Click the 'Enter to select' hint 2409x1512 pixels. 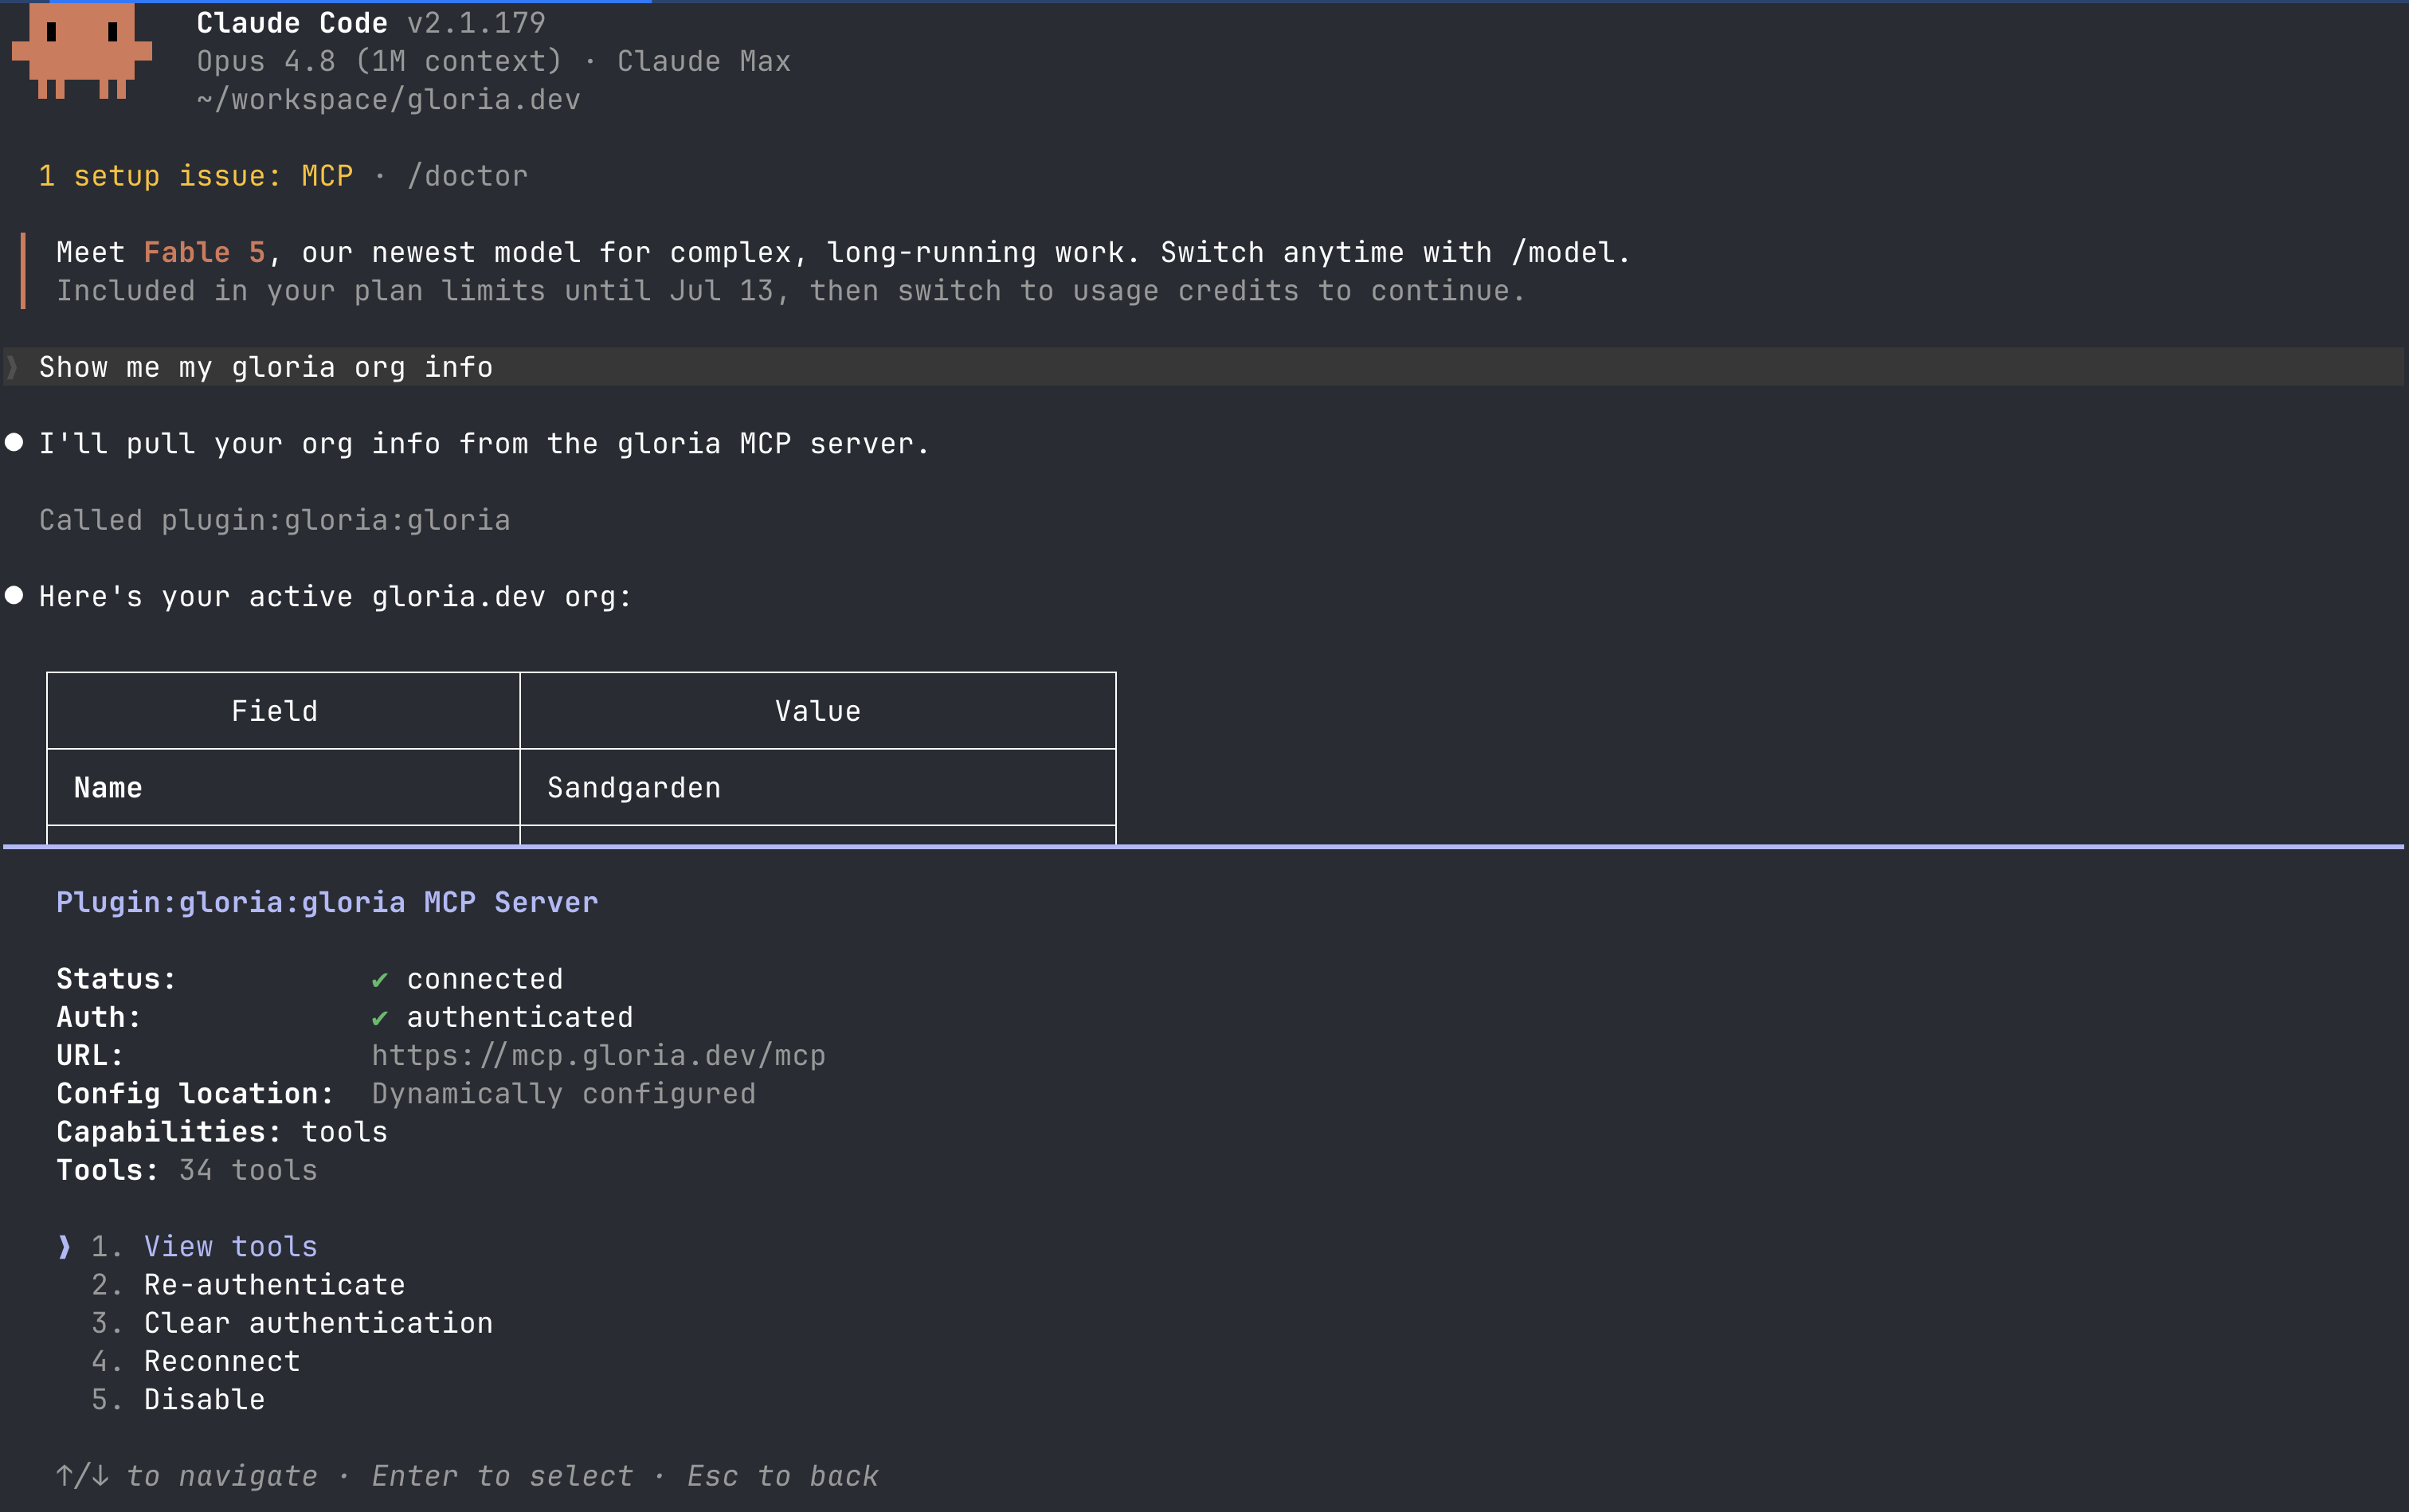coord(502,1477)
